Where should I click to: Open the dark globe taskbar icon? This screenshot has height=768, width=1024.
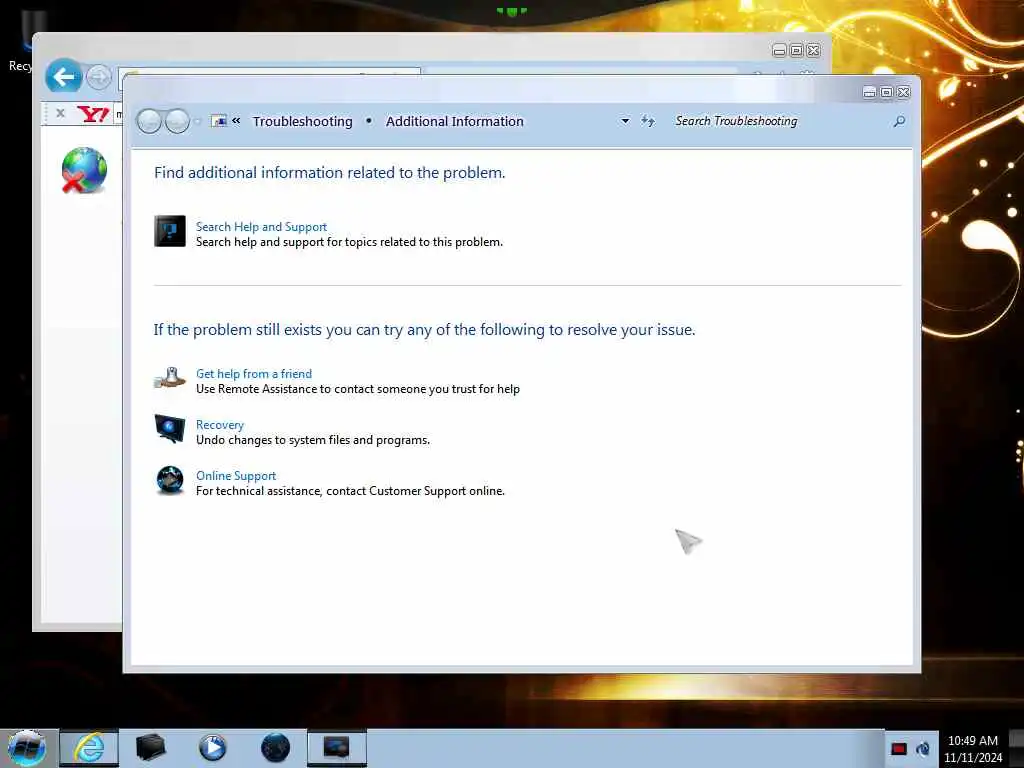(x=275, y=748)
